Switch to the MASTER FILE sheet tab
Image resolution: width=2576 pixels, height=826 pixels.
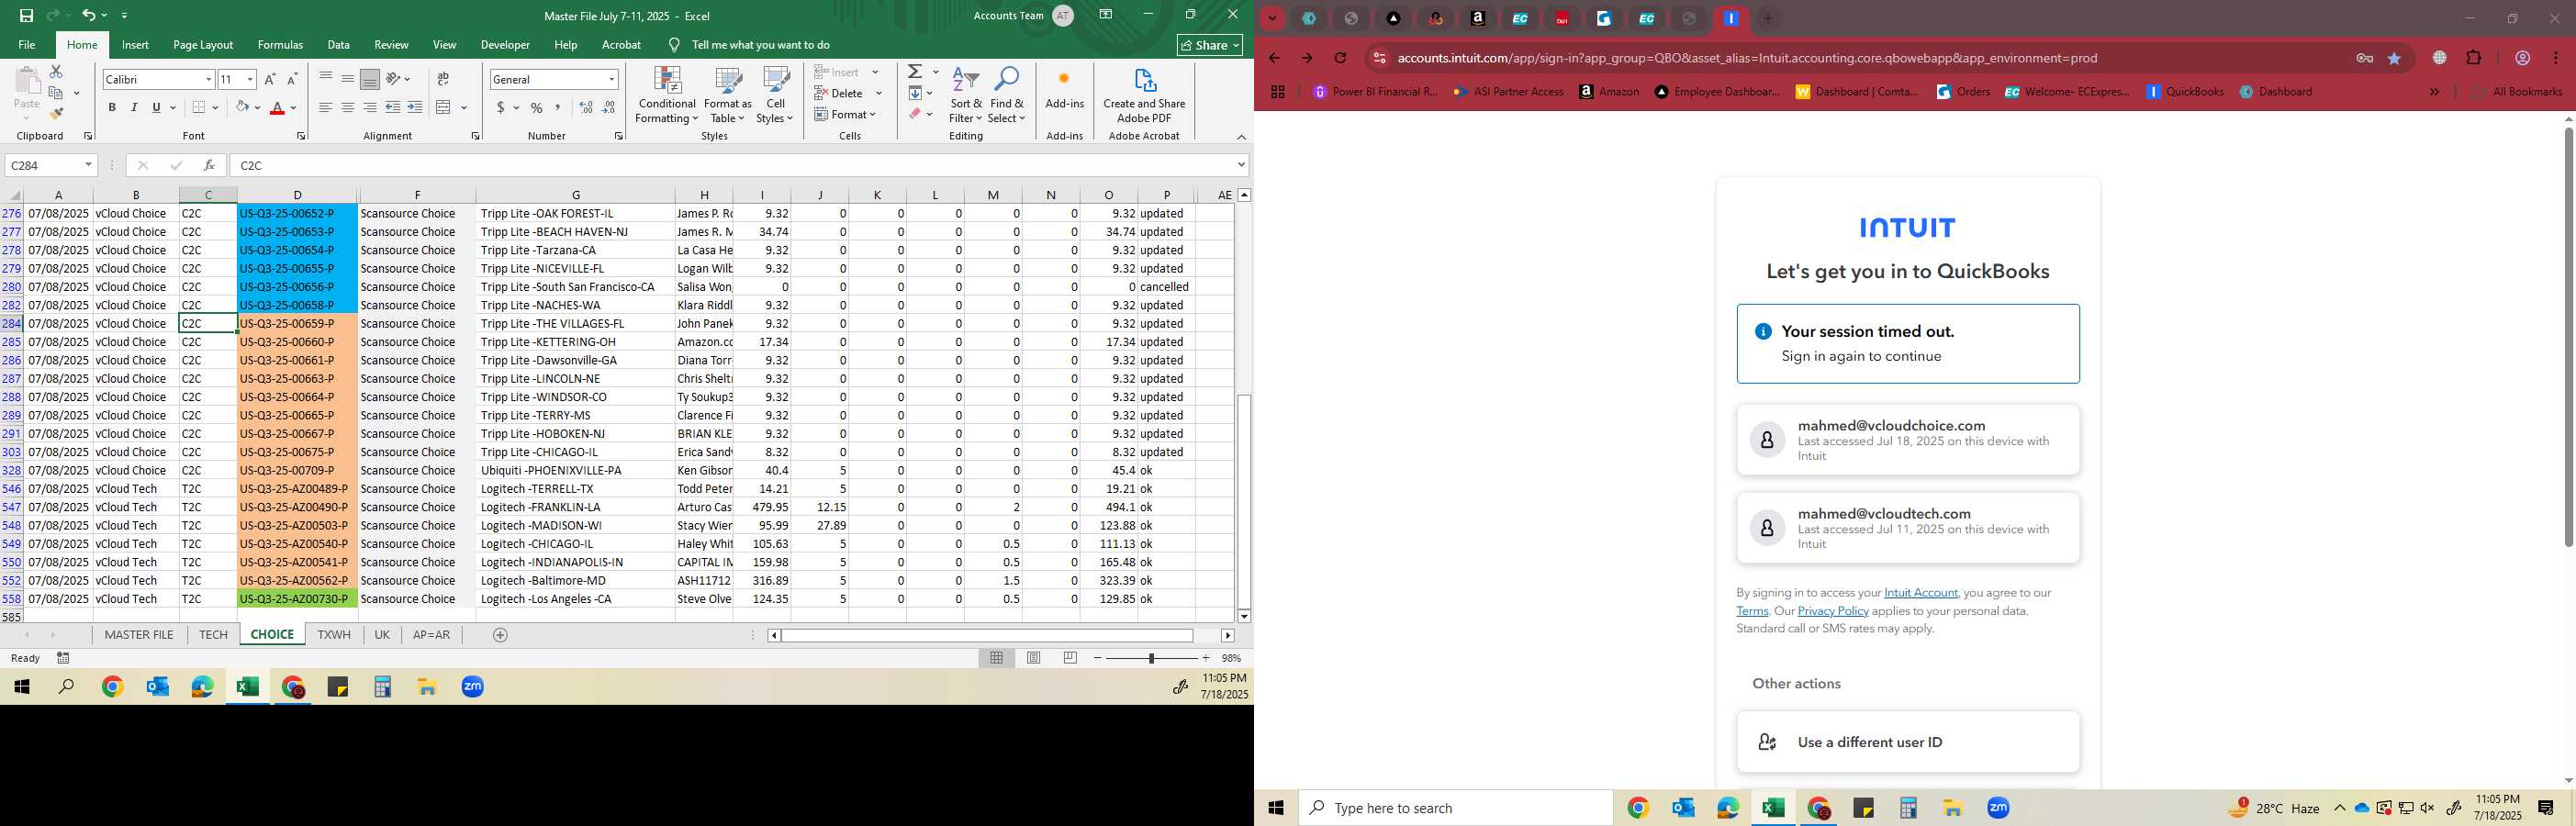[139, 635]
